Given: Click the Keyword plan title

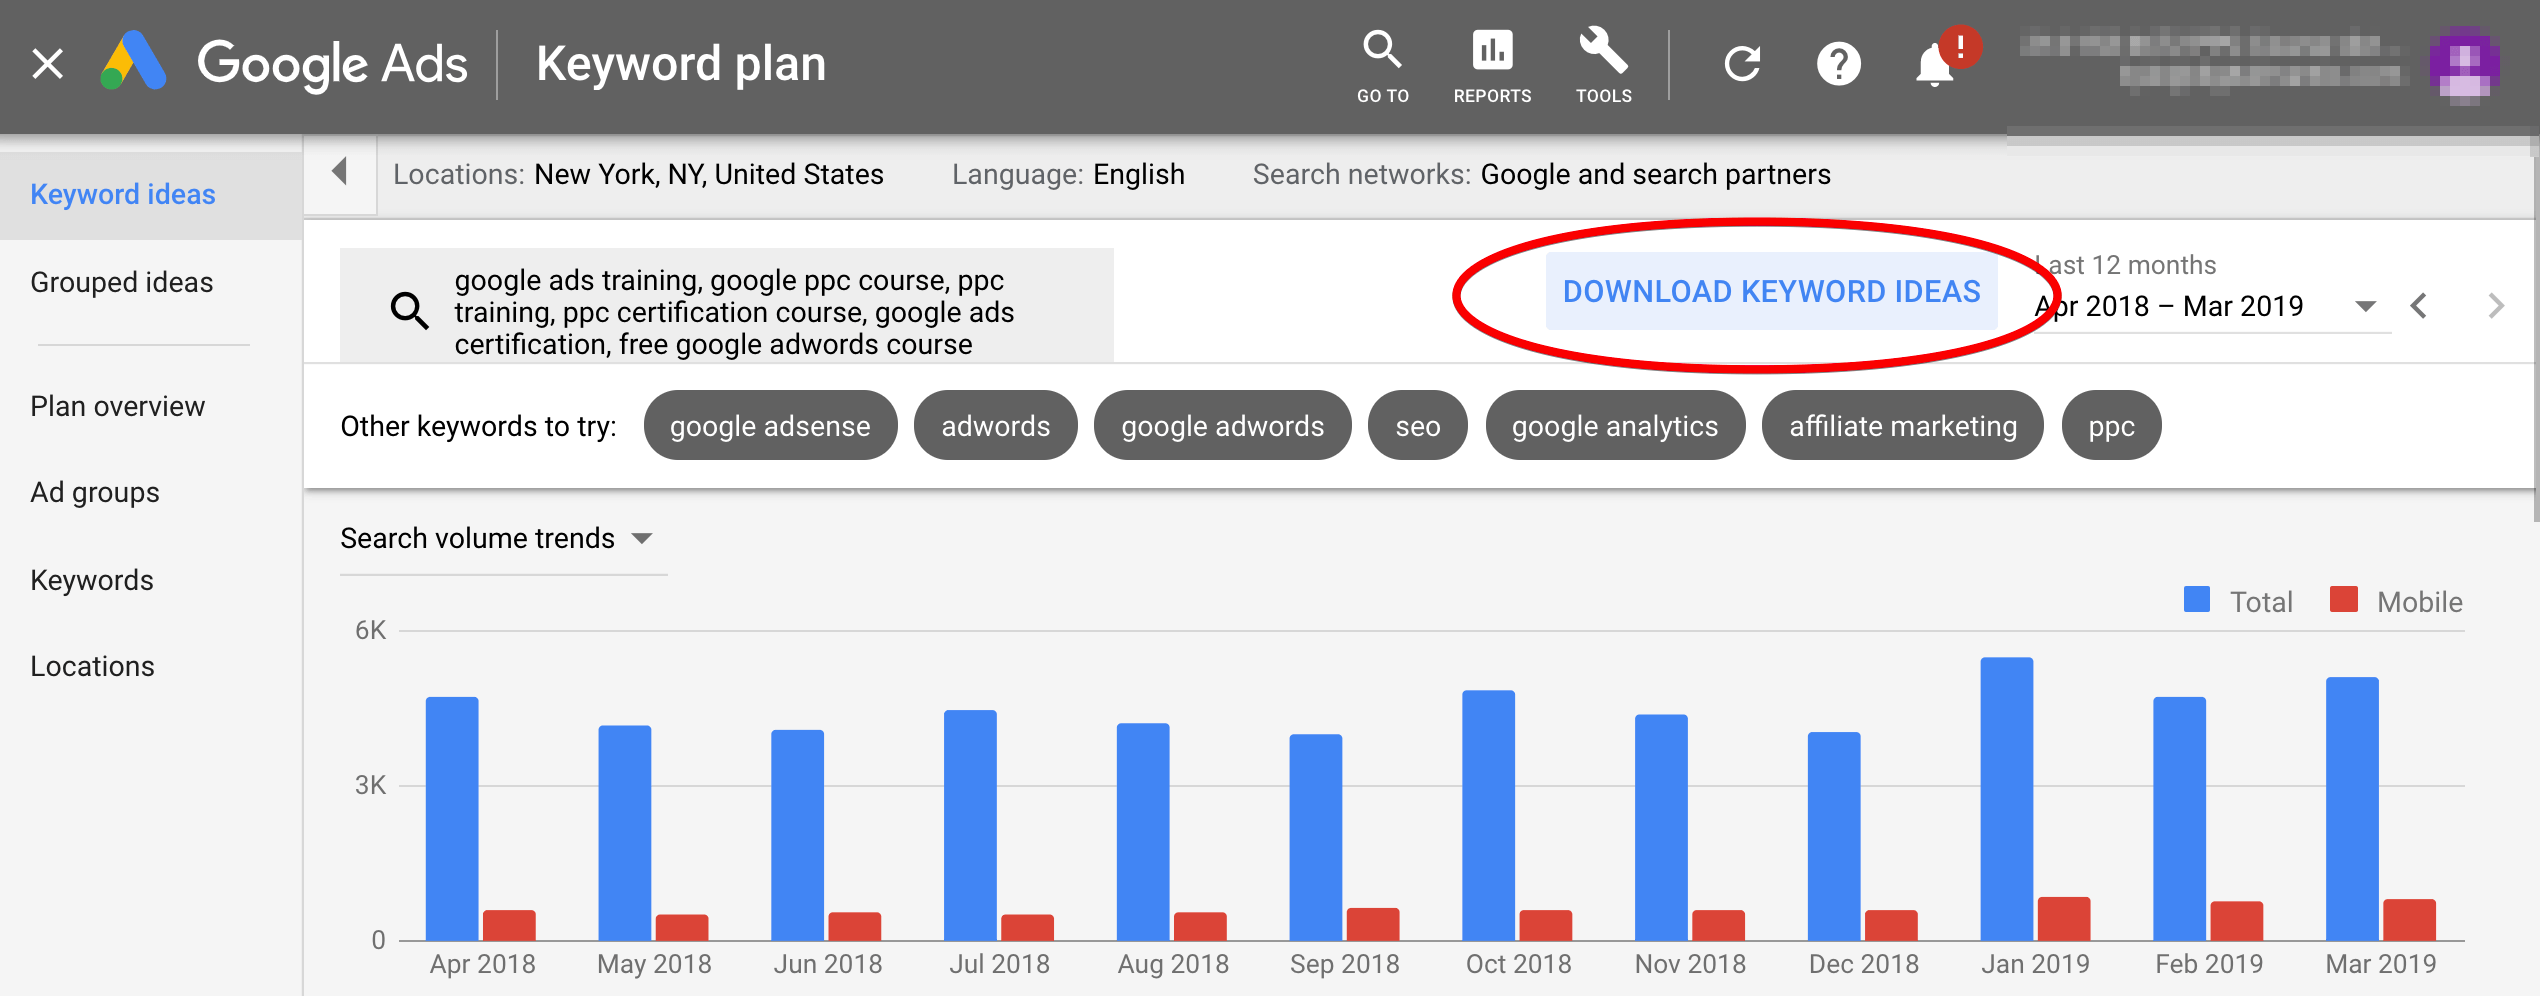Looking at the screenshot, I should (681, 64).
